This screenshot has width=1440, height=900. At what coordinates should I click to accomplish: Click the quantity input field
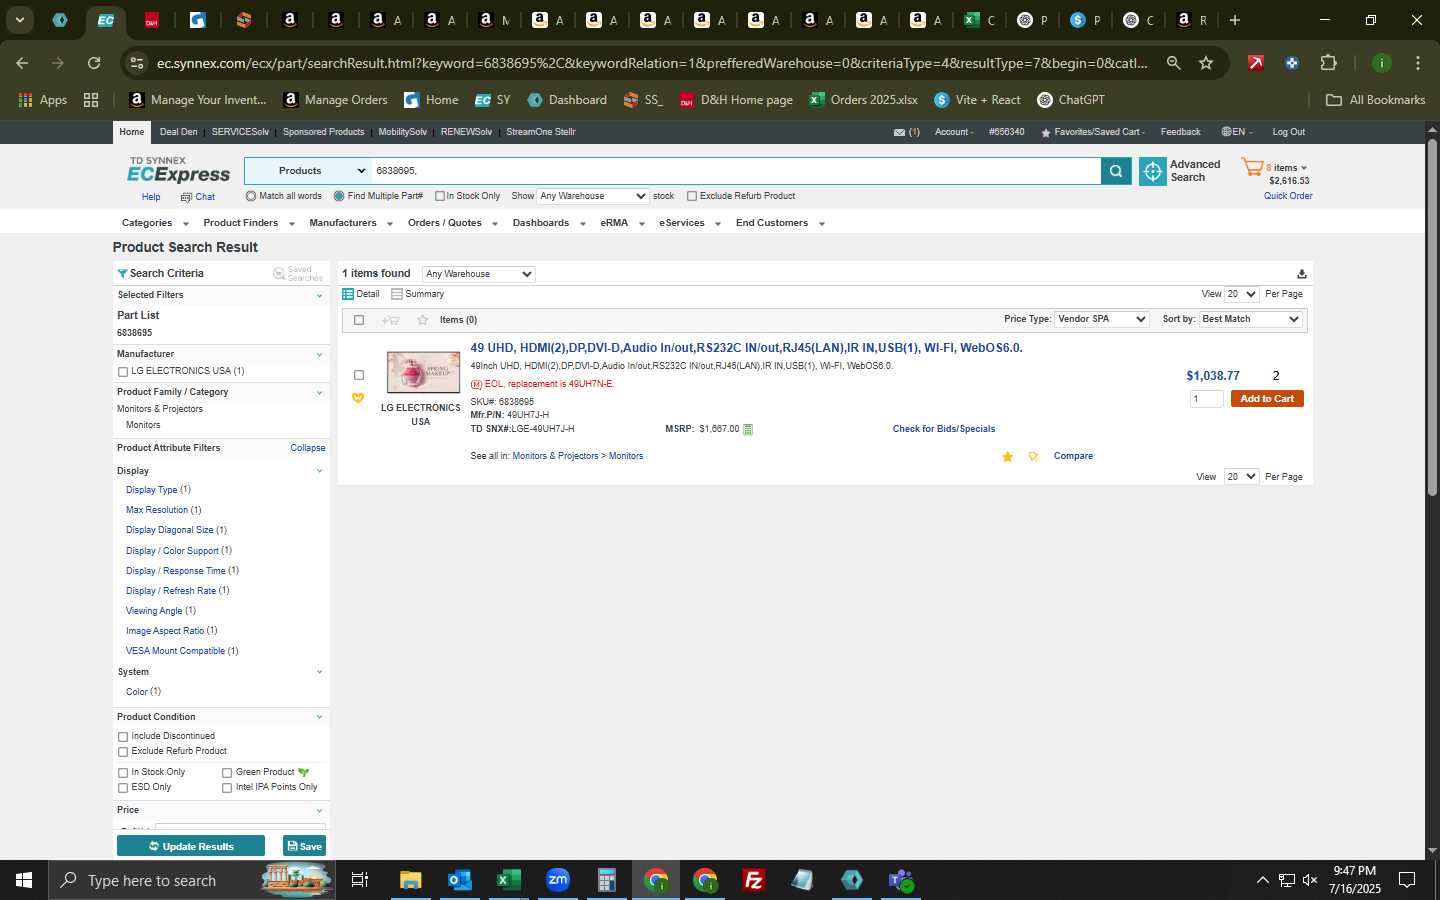[x=1206, y=399]
